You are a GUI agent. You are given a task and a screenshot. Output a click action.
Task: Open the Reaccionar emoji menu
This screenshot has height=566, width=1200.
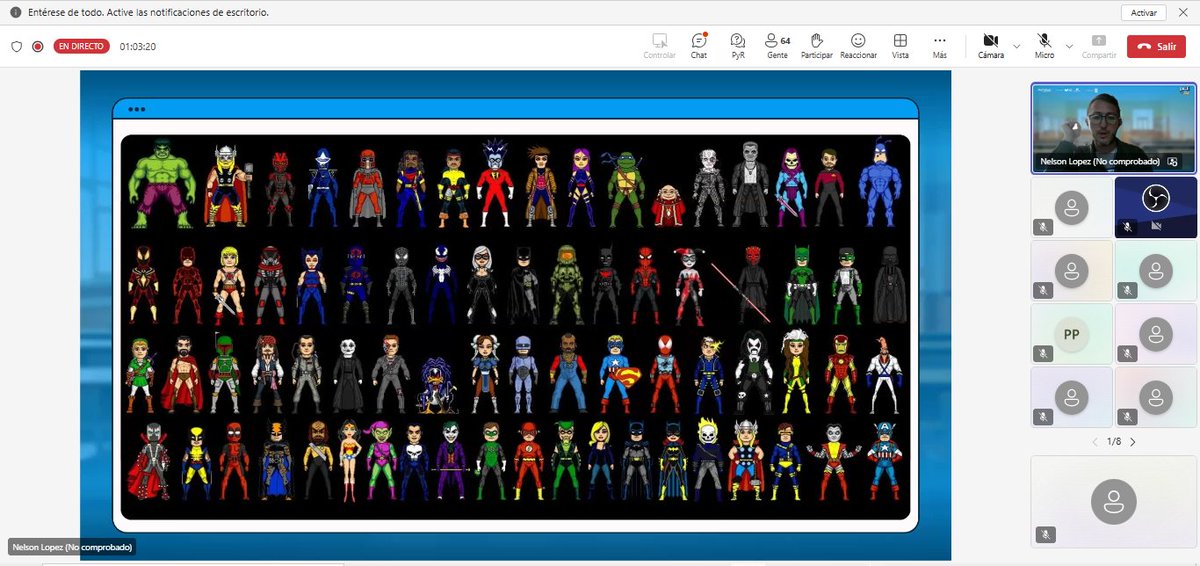tap(858, 46)
